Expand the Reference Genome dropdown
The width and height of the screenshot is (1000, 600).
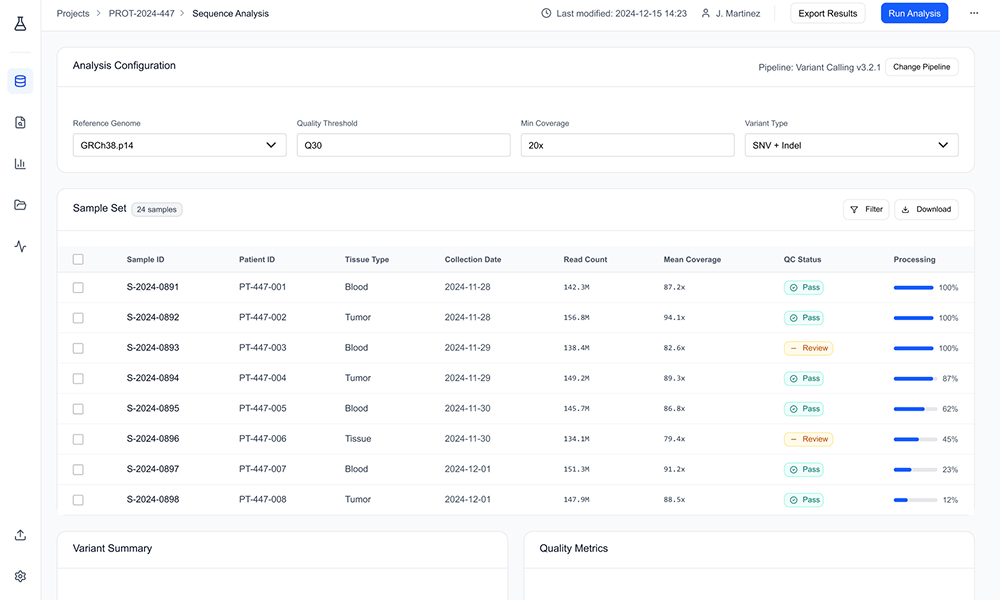click(x=179, y=145)
